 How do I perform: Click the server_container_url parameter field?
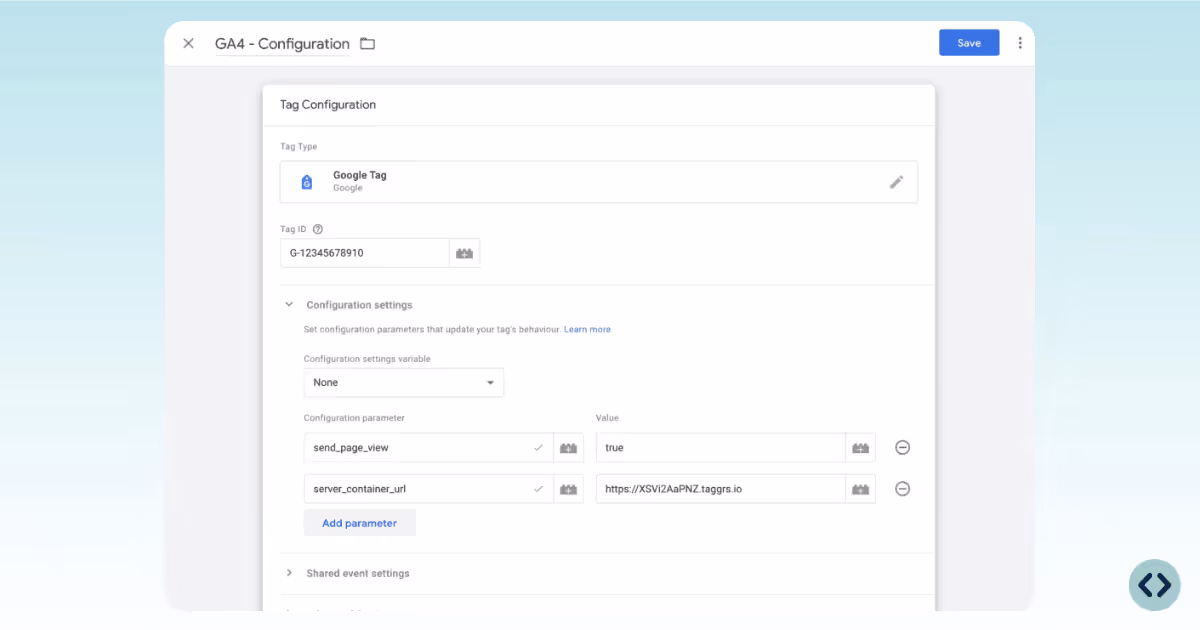[429, 489]
